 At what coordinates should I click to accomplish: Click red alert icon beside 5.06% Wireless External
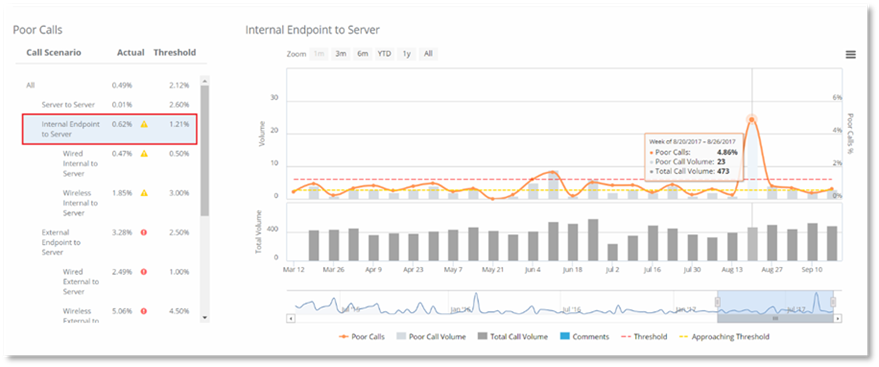[144, 311]
